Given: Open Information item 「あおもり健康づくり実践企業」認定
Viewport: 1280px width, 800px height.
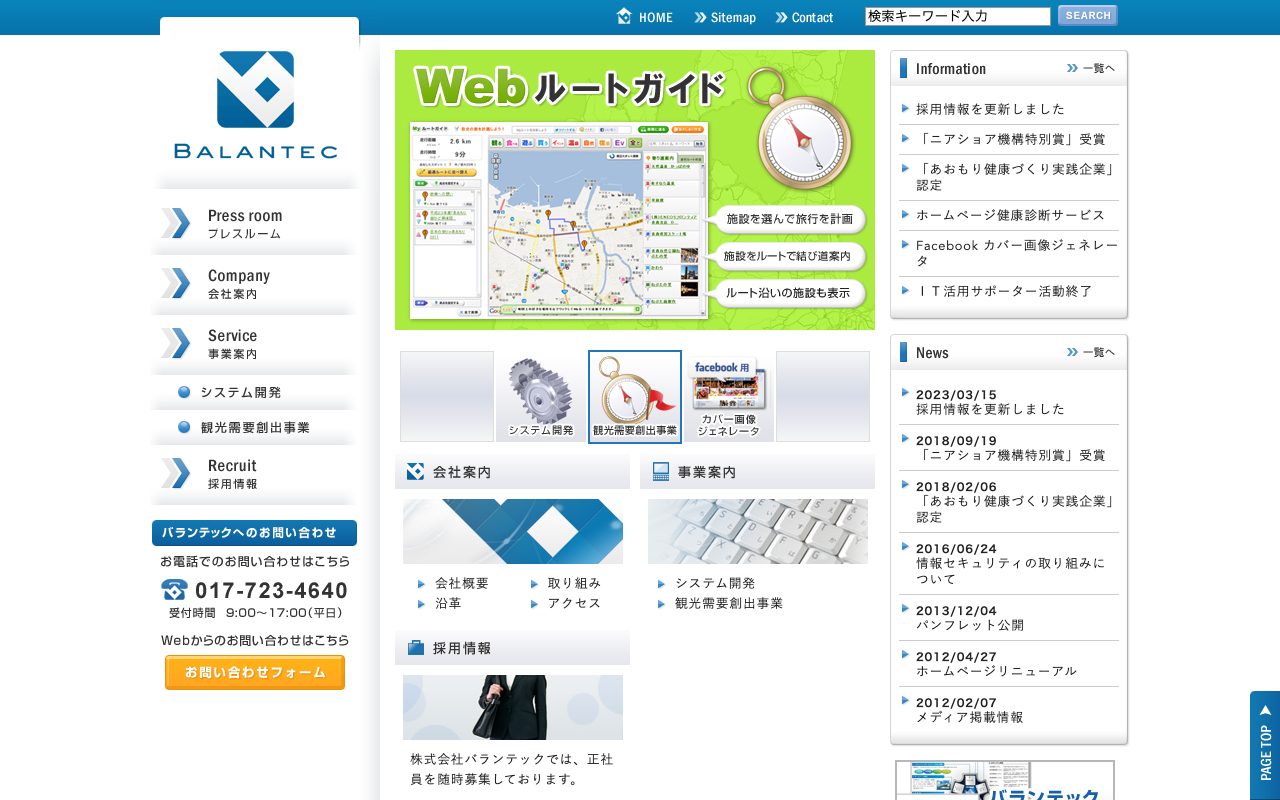Looking at the screenshot, I should (x=1016, y=177).
